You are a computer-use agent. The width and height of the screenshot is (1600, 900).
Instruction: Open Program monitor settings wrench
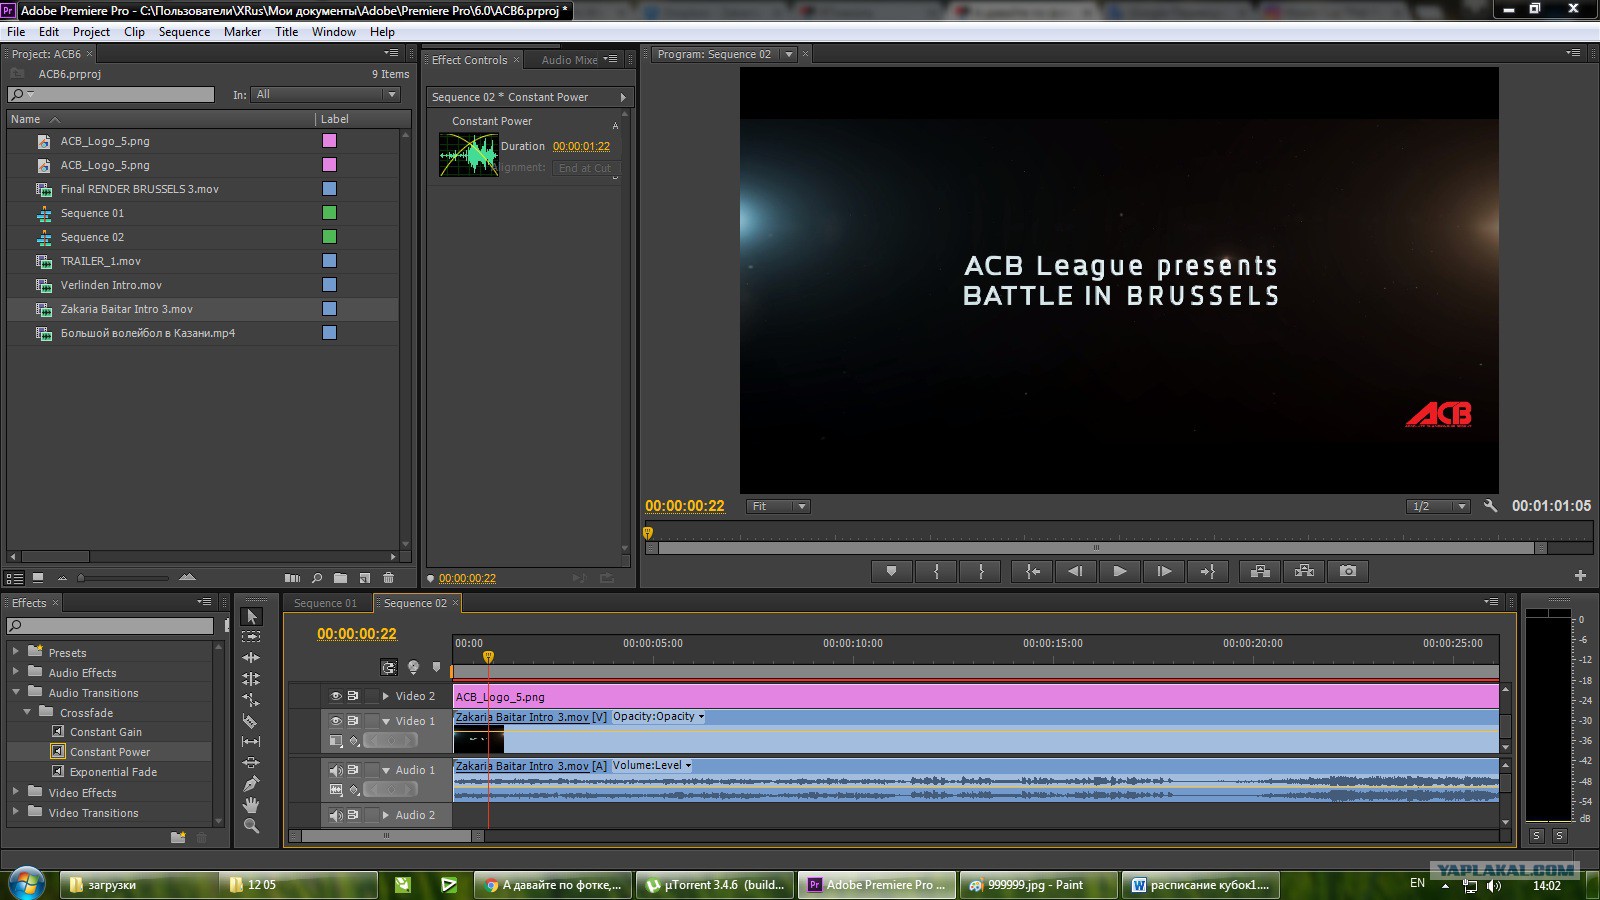(1490, 506)
